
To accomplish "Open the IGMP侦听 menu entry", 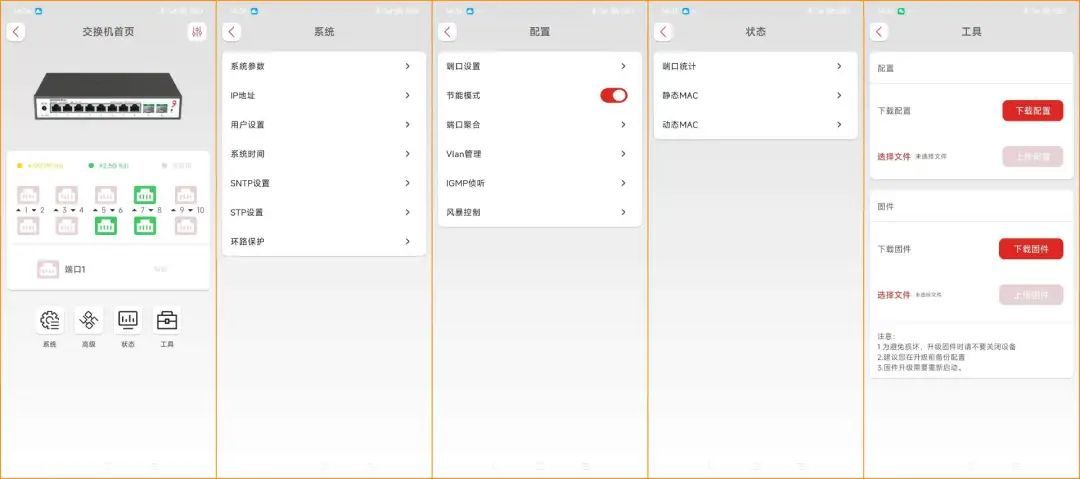I will coord(540,183).
